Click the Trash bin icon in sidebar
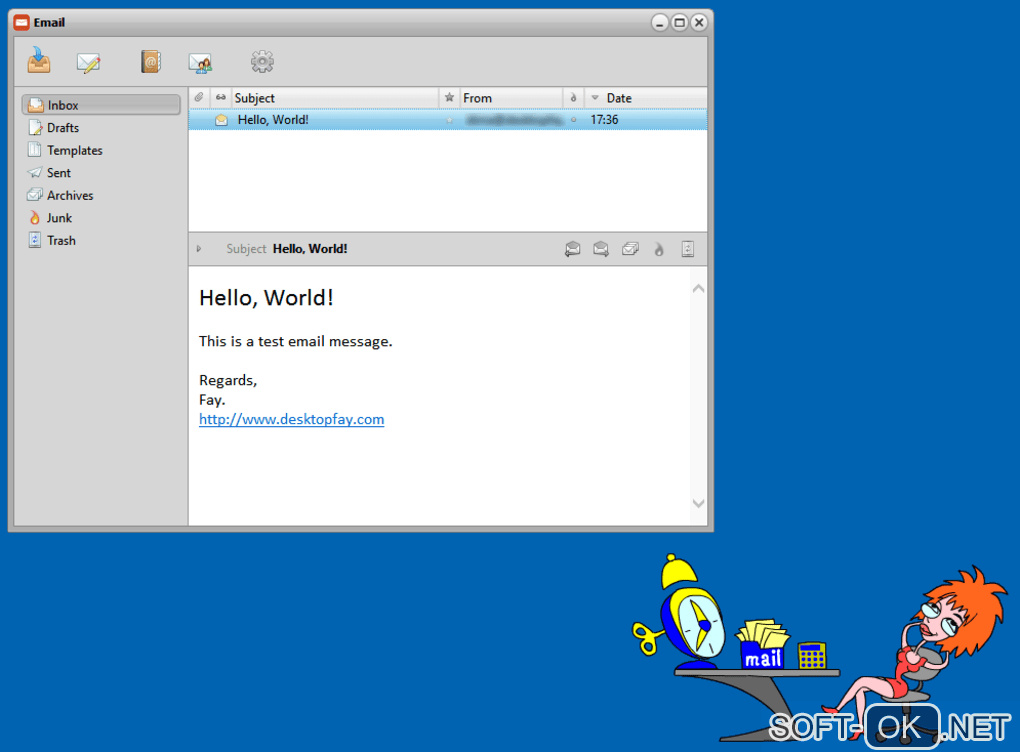1020x752 pixels. tap(34, 240)
